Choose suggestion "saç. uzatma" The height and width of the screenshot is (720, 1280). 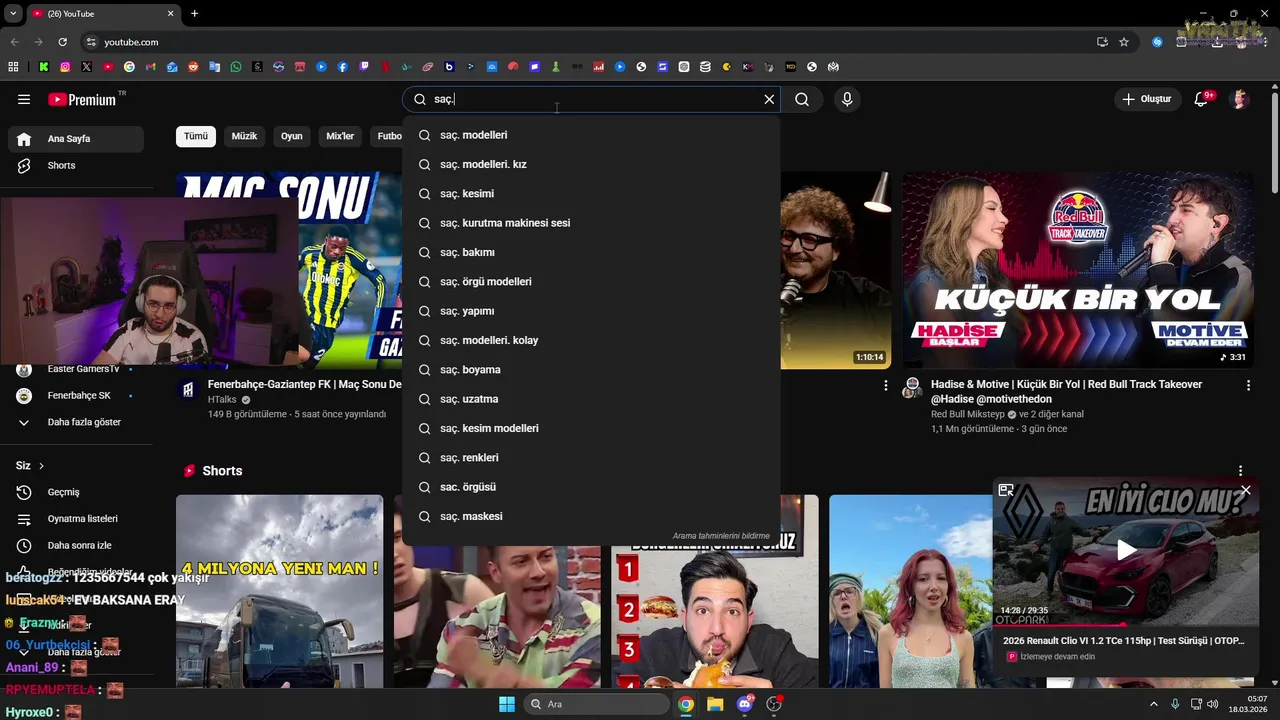[591, 399]
